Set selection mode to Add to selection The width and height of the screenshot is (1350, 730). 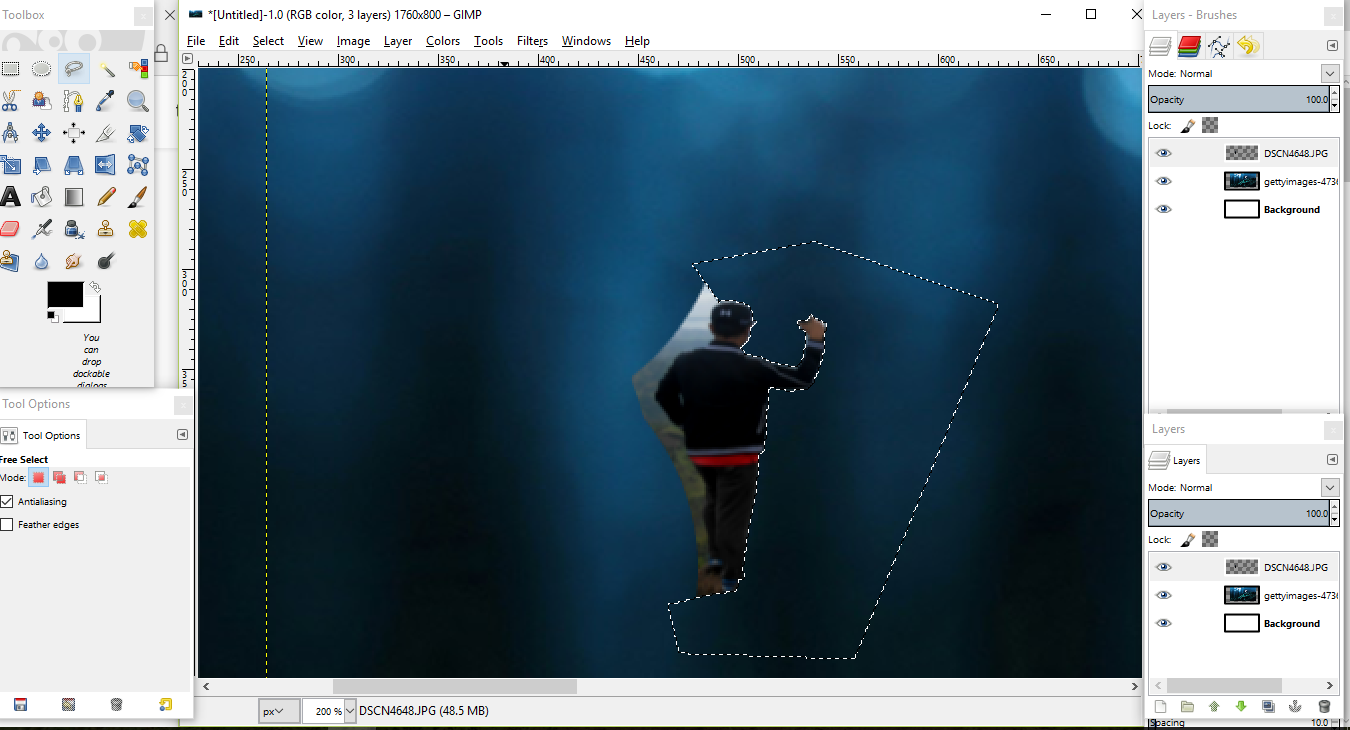tap(59, 477)
